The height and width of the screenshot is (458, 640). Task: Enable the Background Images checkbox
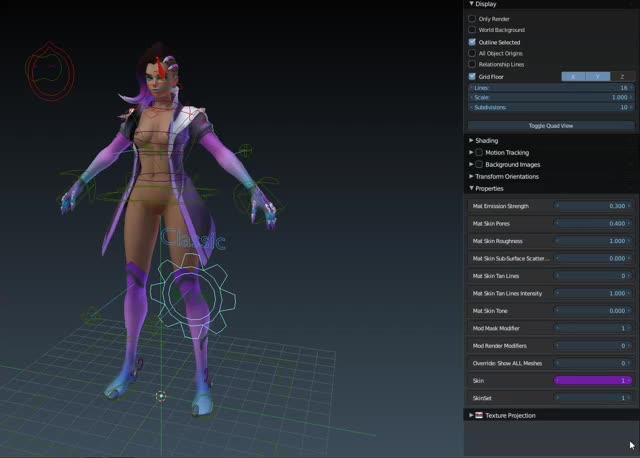[x=479, y=164]
